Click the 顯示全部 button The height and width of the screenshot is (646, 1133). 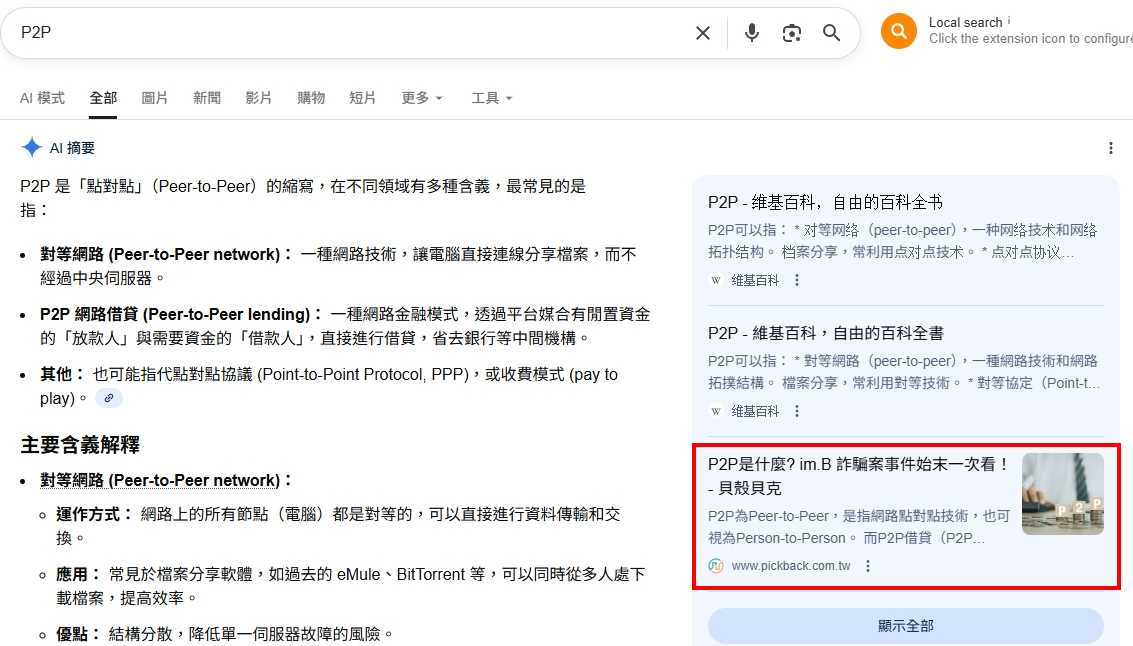tap(905, 625)
